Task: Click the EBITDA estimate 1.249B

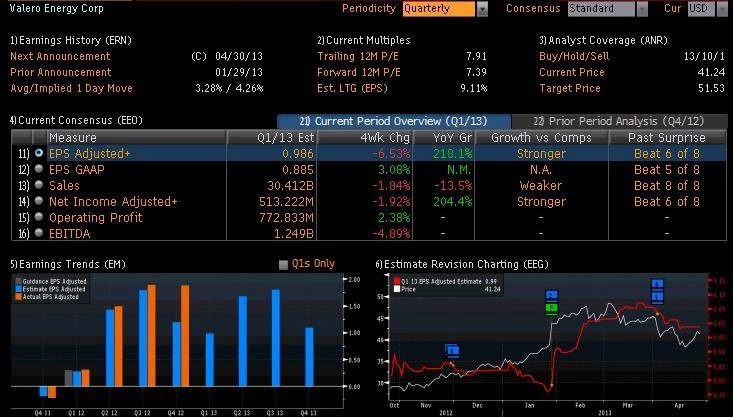Action: pos(294,234)
